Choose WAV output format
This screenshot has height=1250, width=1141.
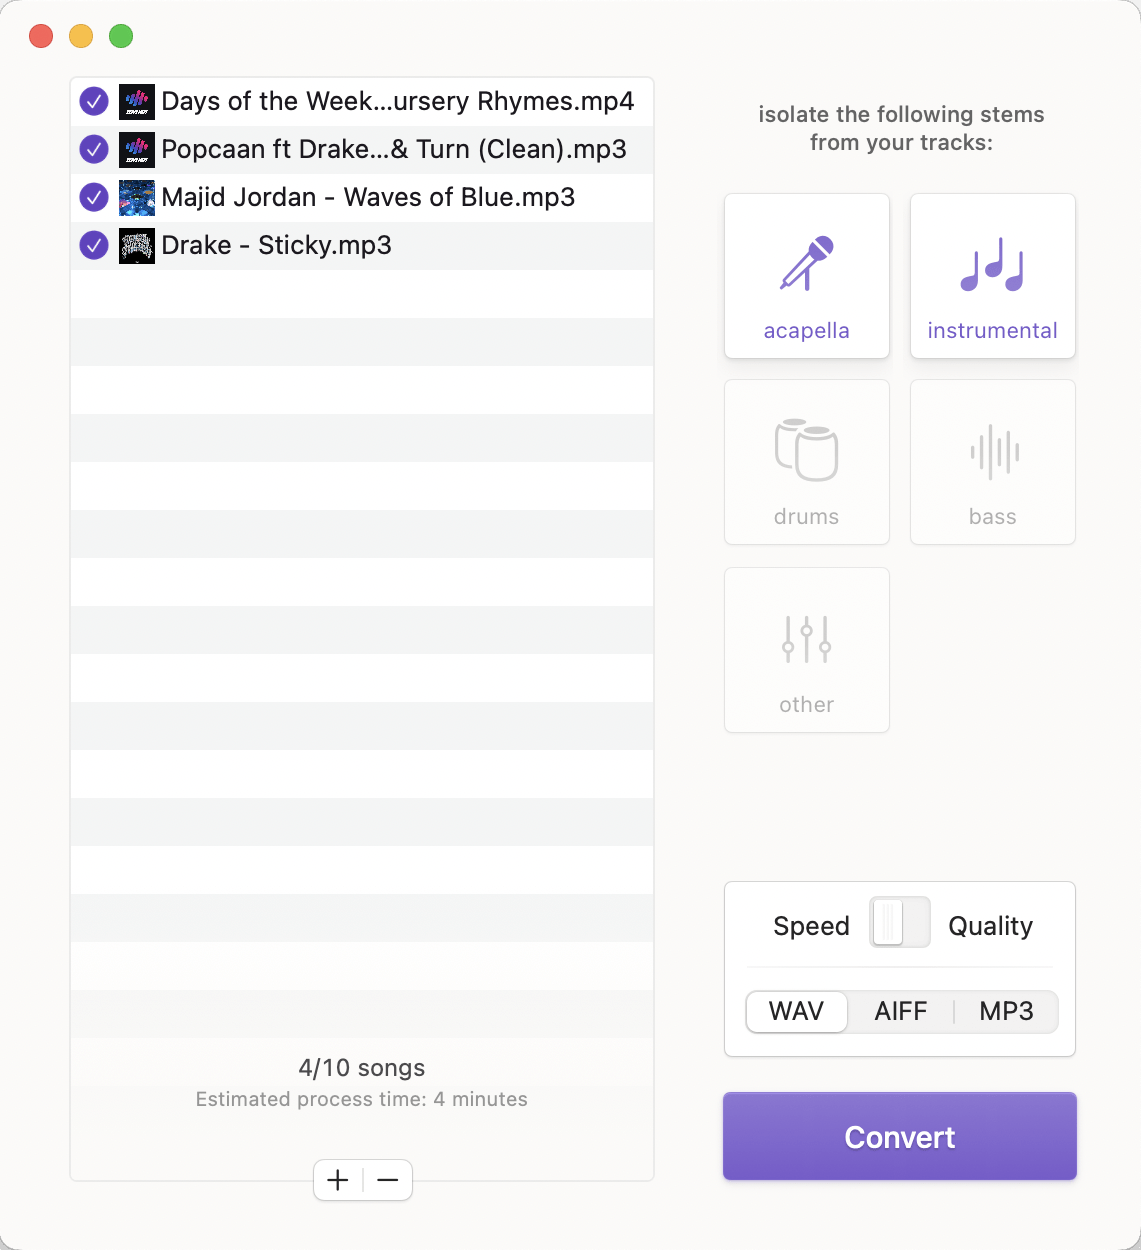point(796,1011)
